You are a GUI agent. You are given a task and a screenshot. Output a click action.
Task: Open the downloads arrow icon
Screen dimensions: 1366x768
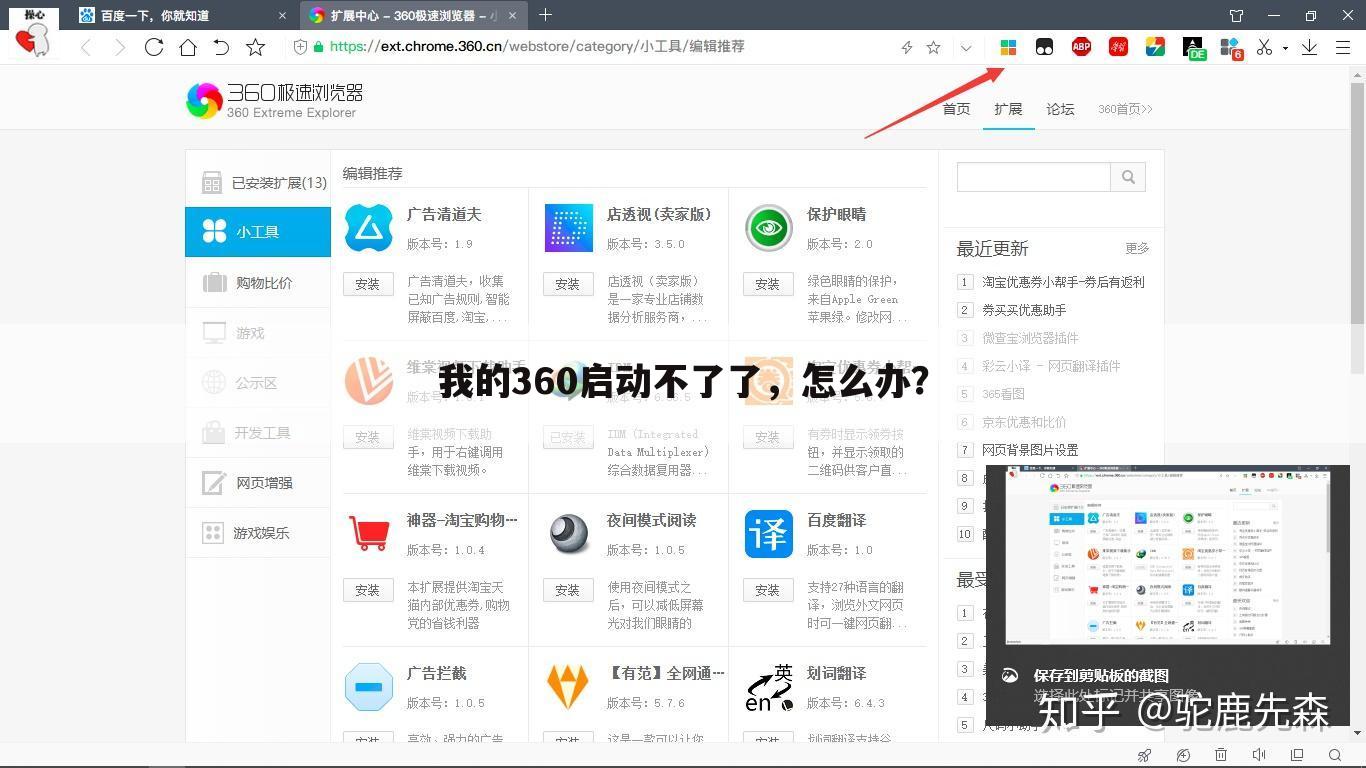tap(1309, 47)
